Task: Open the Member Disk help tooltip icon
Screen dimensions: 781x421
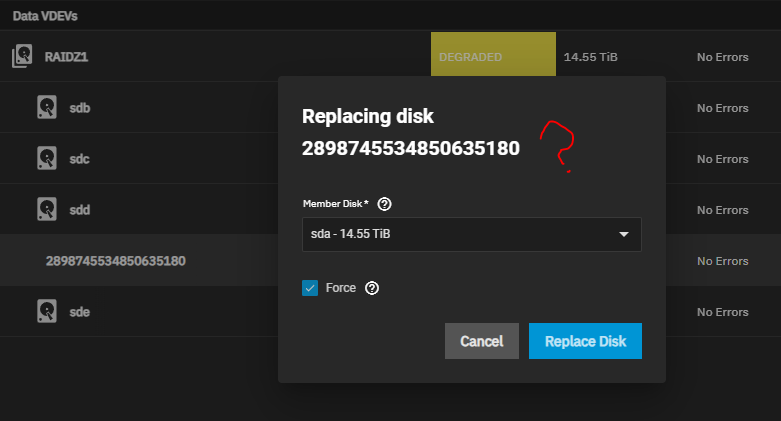Action: click(x=384, y=204)
